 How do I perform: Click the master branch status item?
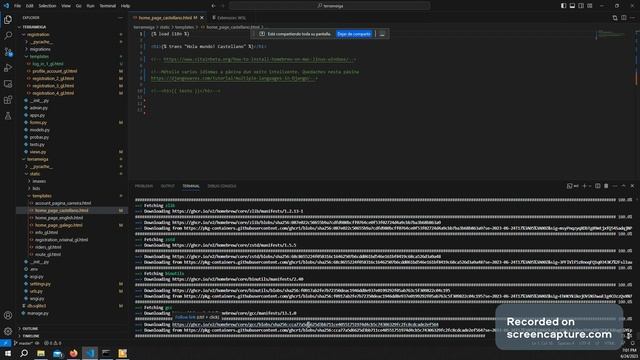(24, 343)
